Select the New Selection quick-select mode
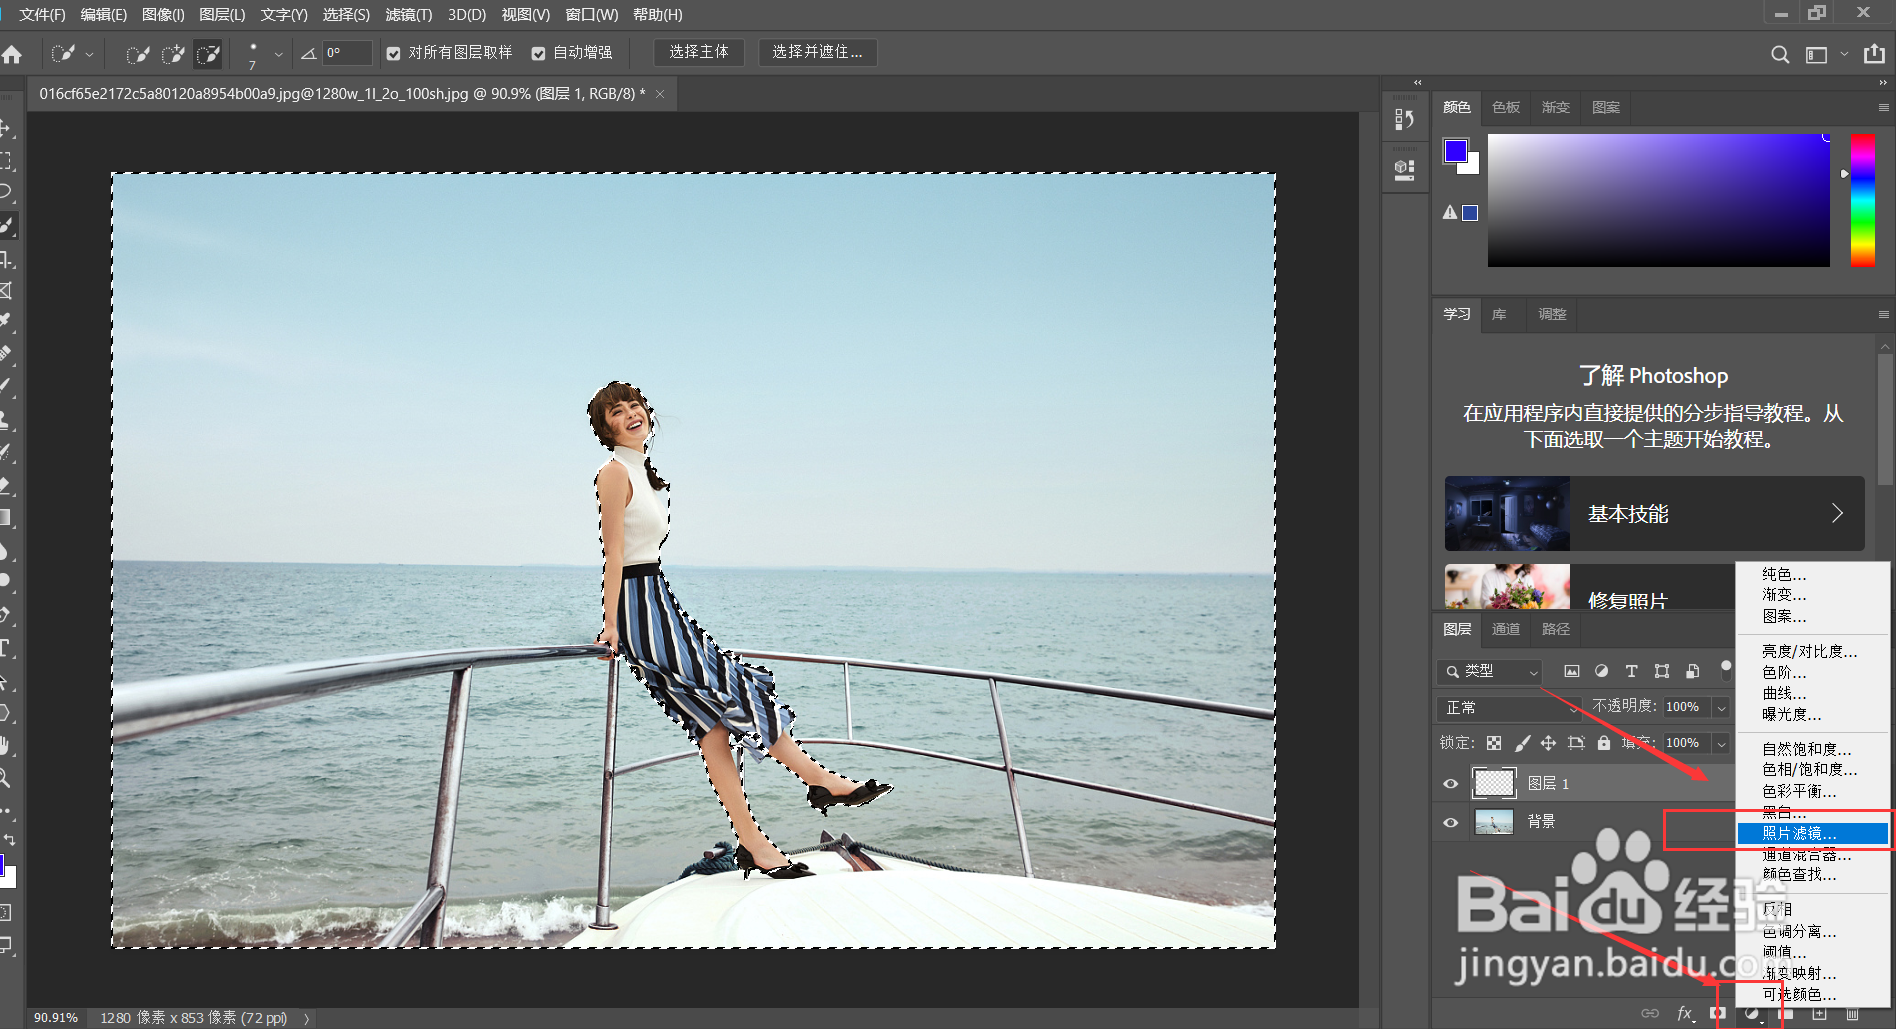The height and width of the screenshot is (1029, 1896). 137,54
